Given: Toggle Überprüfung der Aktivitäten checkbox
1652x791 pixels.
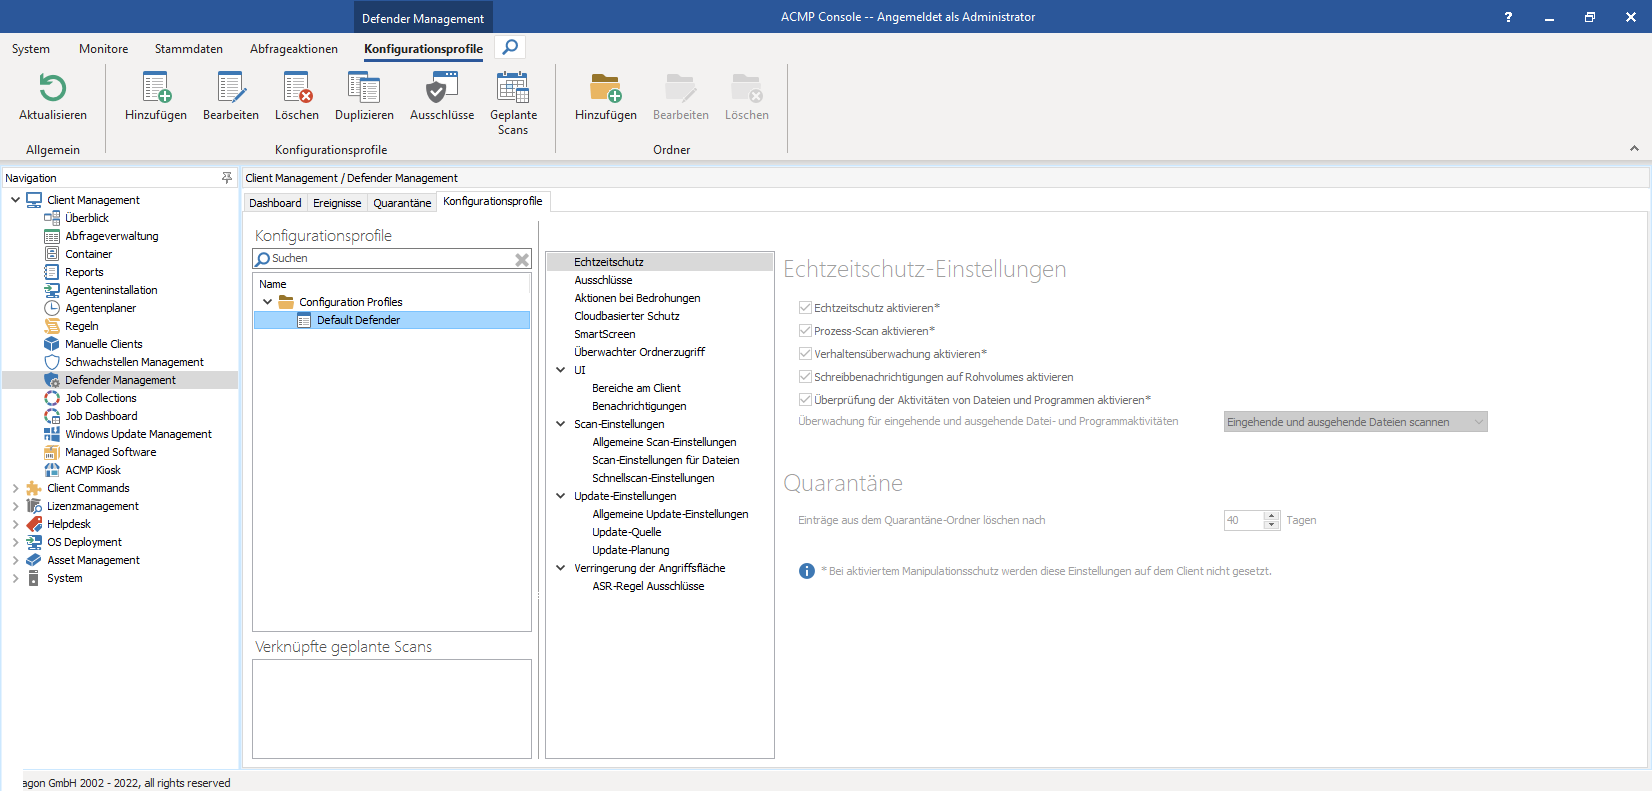Looking at the screenshot, I should pos(805,400).
